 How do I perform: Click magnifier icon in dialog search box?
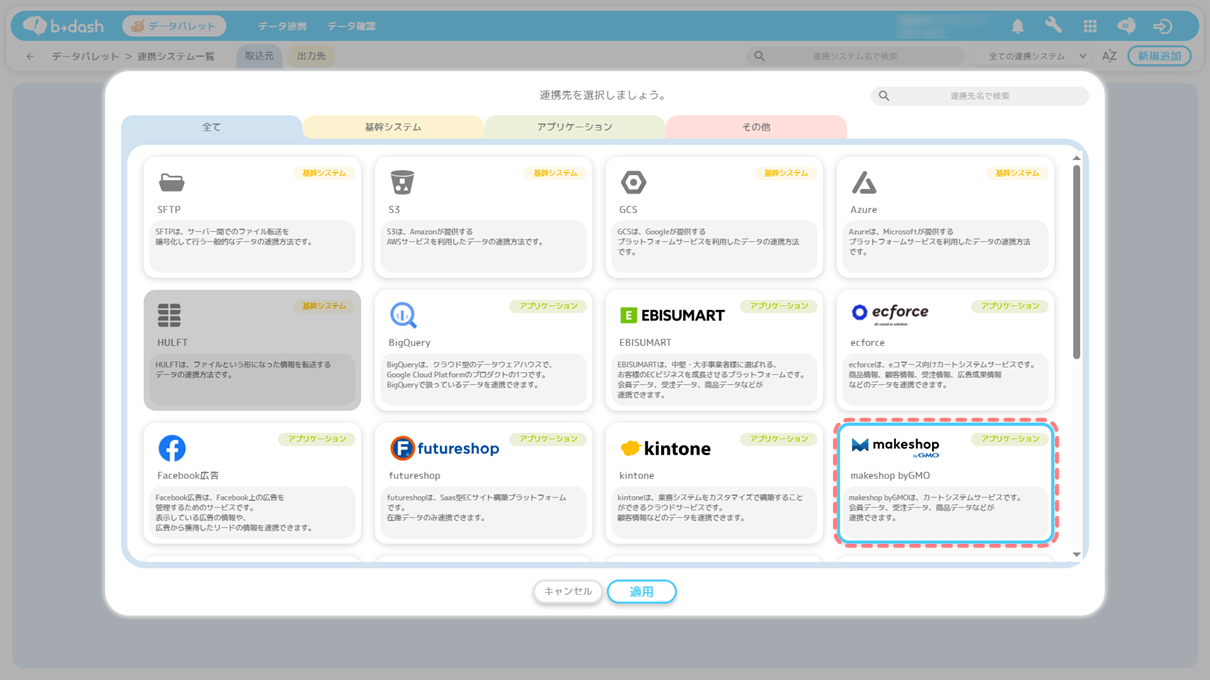[x=884, y=96]
